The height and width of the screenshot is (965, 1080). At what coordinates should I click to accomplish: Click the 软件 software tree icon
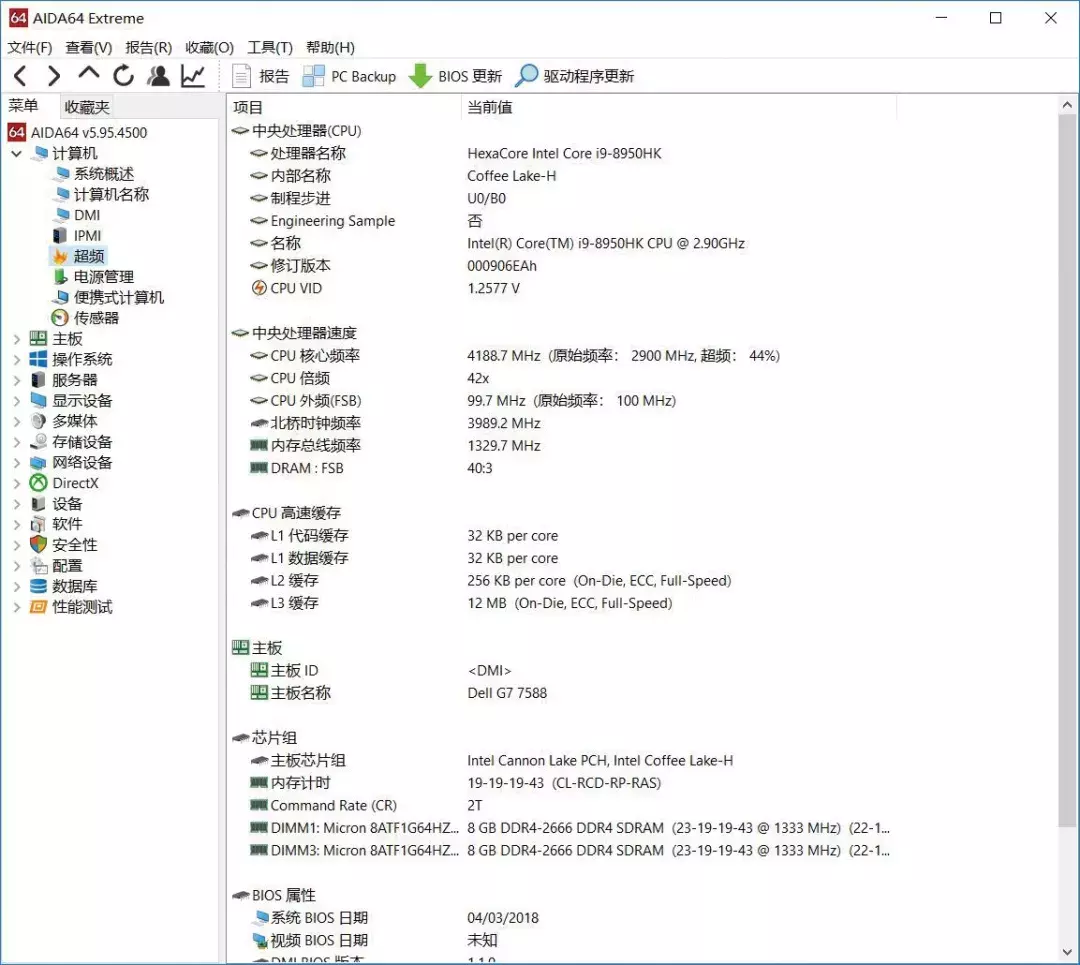(39, 525)
